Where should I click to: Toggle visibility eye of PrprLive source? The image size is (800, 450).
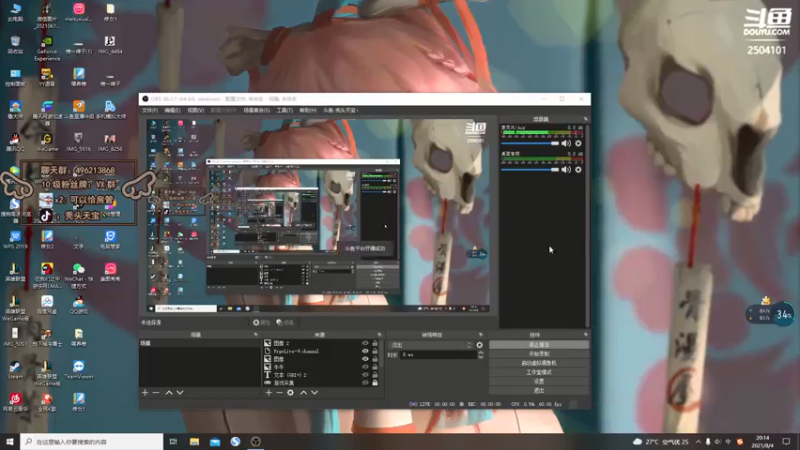[365, 351]
